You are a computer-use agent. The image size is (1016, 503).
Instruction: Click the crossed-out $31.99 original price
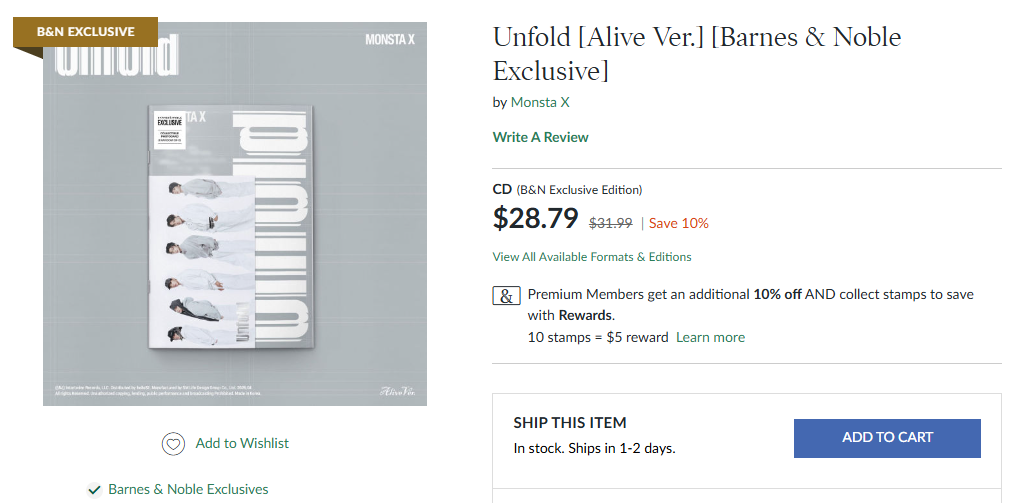point(610,223)
